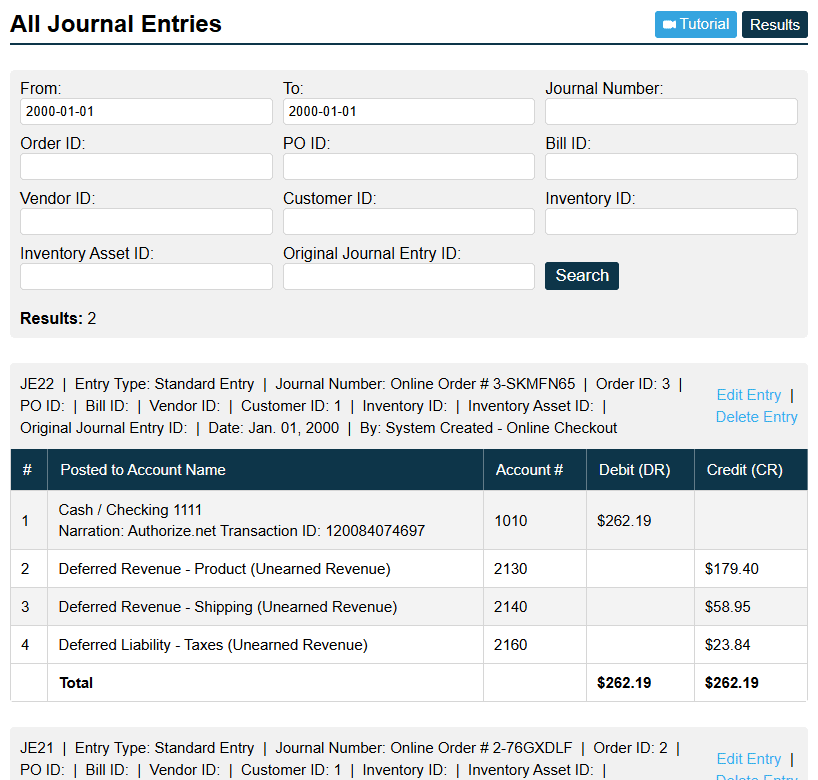The height and width of the screenshot is (780, 818).
Task: Click Delete Entry for JE22
Action: coord(756,417)
